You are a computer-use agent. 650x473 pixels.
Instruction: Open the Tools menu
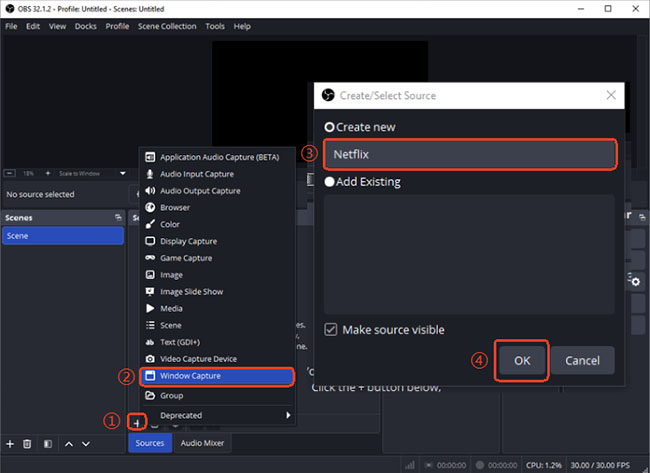(215, 26)
